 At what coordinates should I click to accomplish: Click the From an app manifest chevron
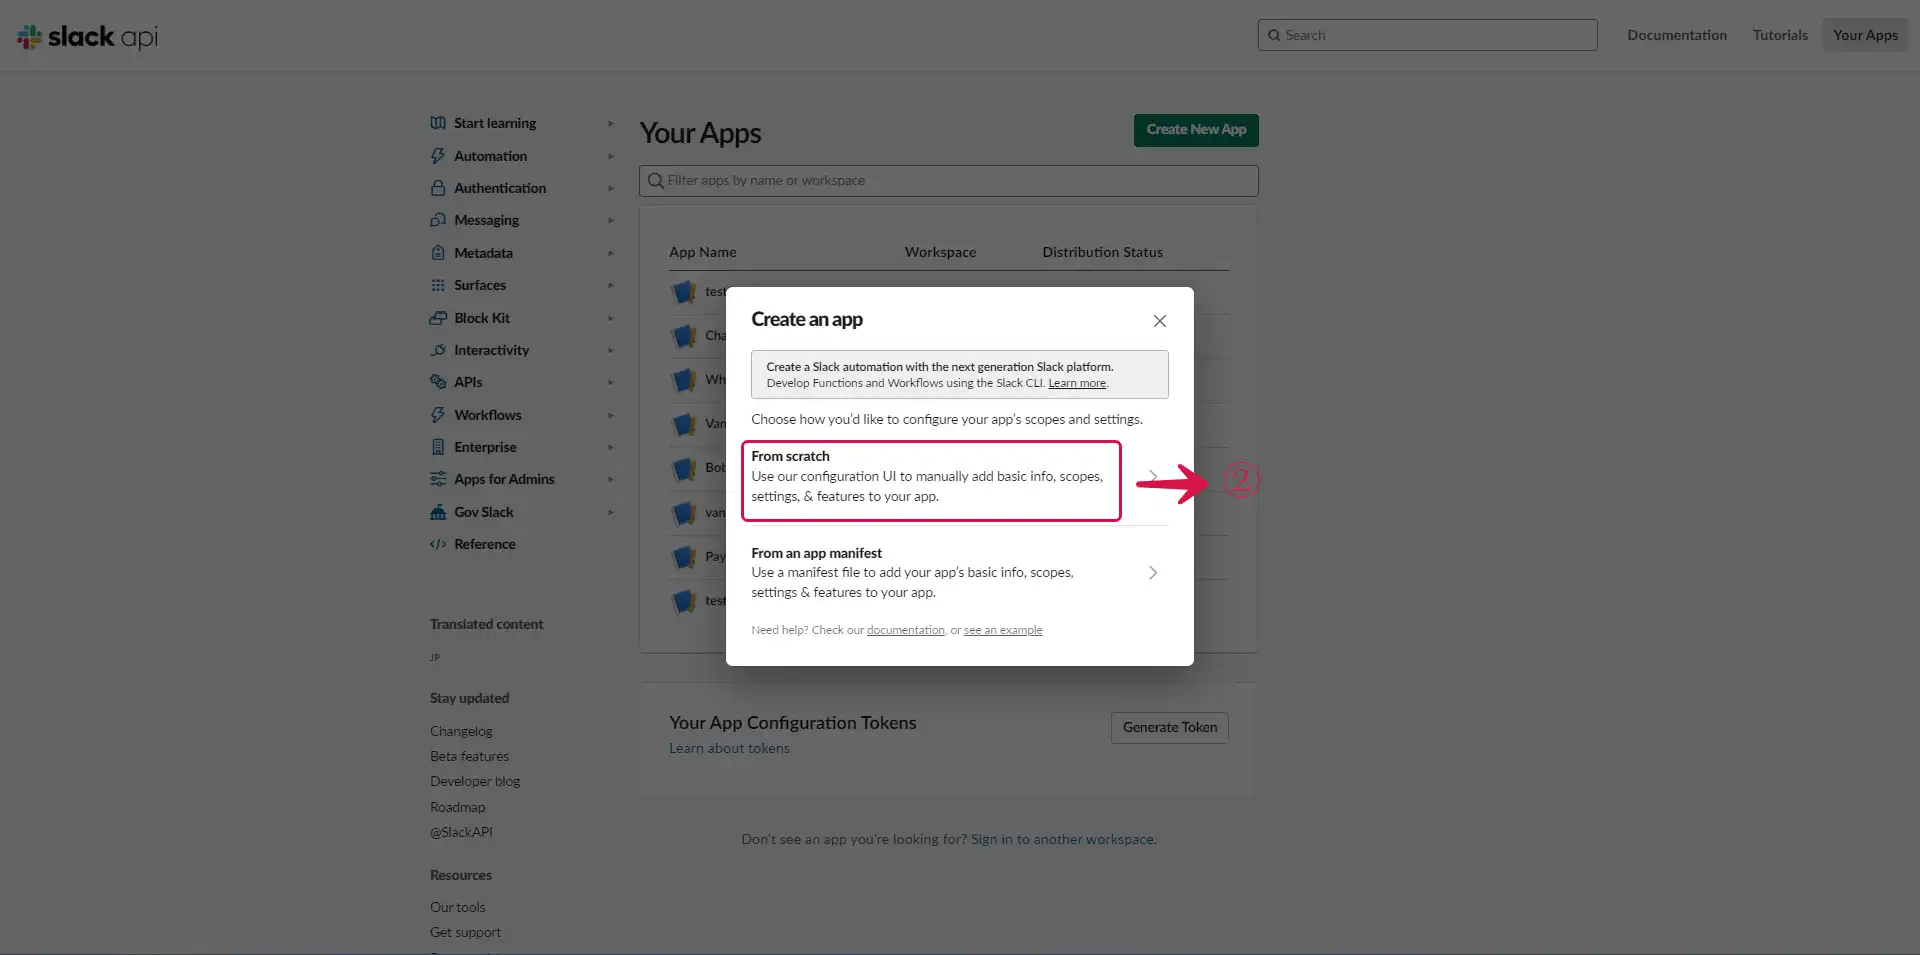pos(1153,573)
